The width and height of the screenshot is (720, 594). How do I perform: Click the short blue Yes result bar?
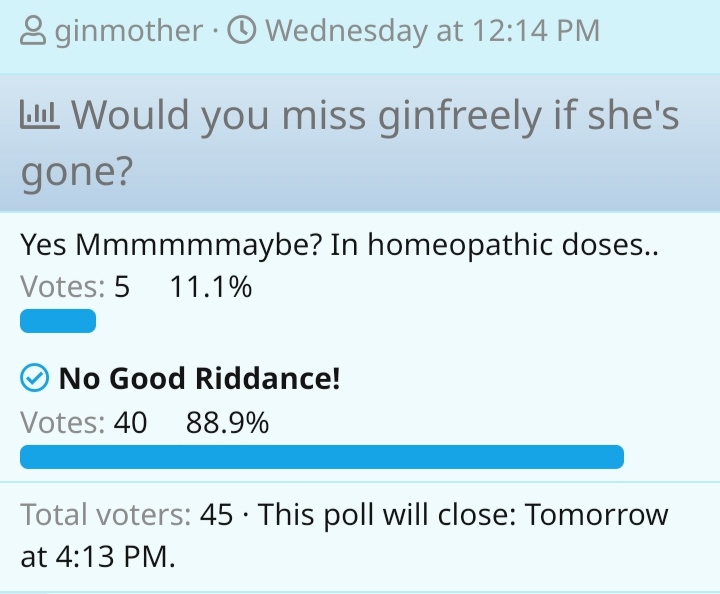tap(58, 321)
